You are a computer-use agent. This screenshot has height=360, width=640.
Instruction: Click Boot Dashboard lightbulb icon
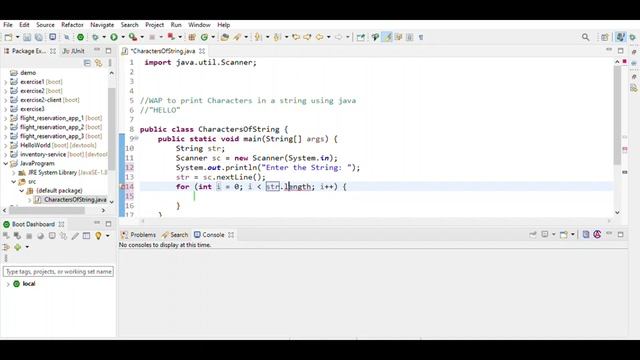tap(98, 236)
